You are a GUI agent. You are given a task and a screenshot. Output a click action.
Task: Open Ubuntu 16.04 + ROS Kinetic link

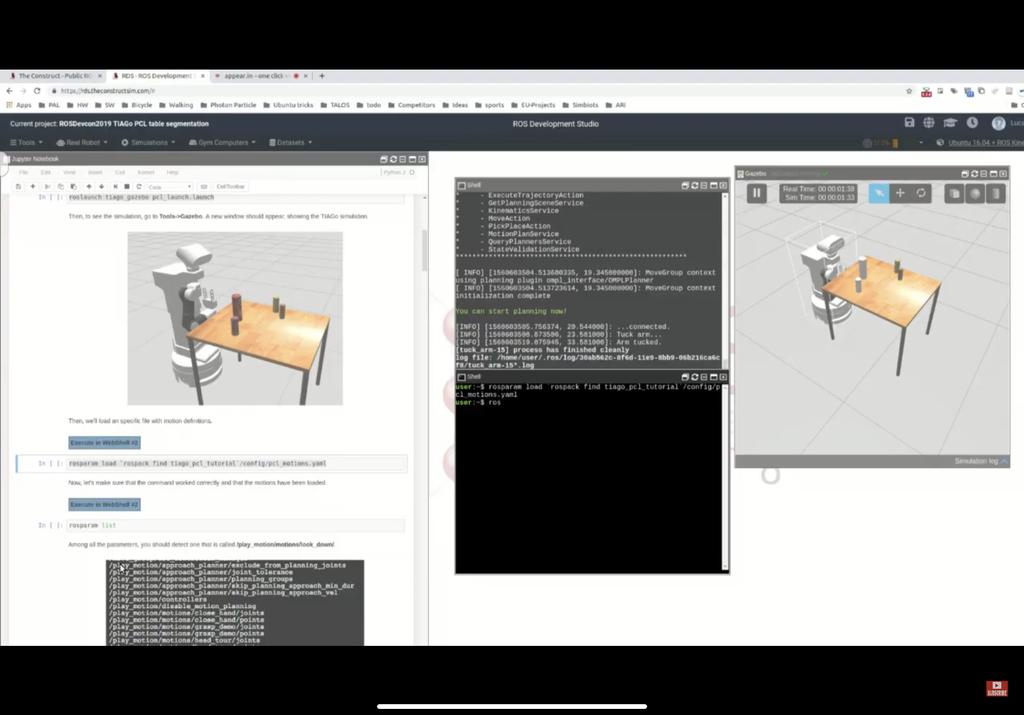click(x=985, y=142)
